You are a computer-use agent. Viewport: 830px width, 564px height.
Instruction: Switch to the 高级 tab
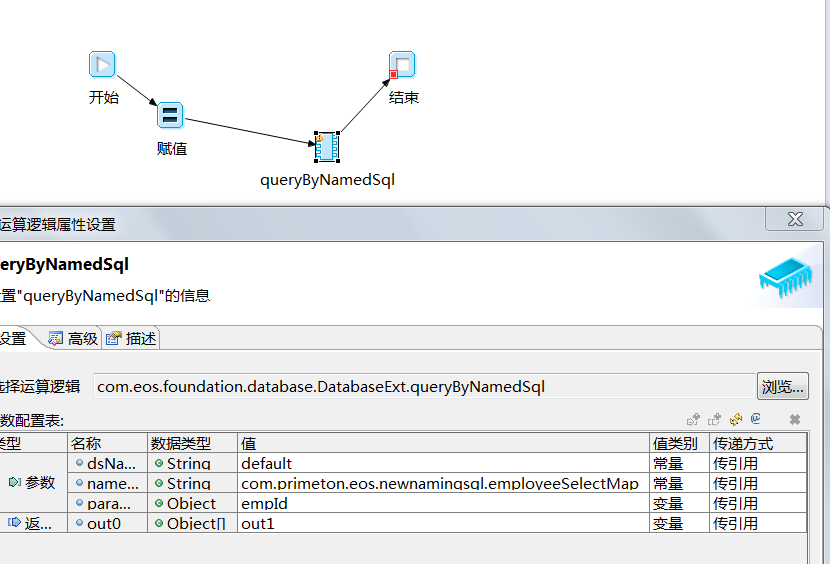pyautogui.click(x=74, y=338)
